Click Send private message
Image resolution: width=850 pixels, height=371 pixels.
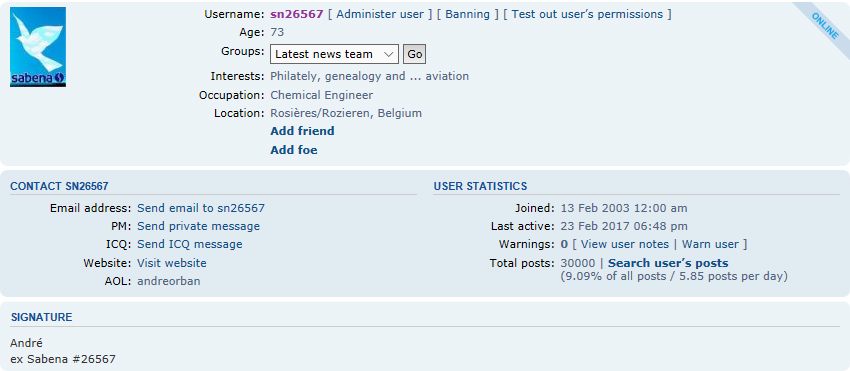coord(198,226)
